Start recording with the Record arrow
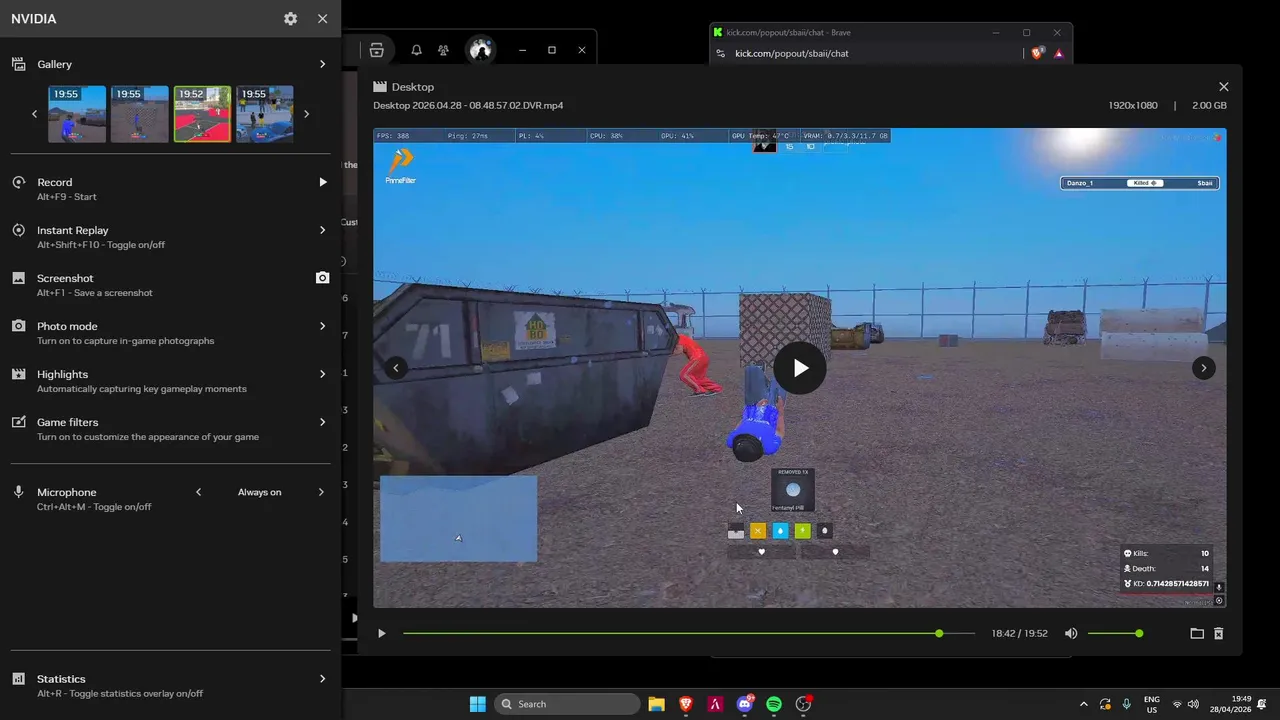 322,182
